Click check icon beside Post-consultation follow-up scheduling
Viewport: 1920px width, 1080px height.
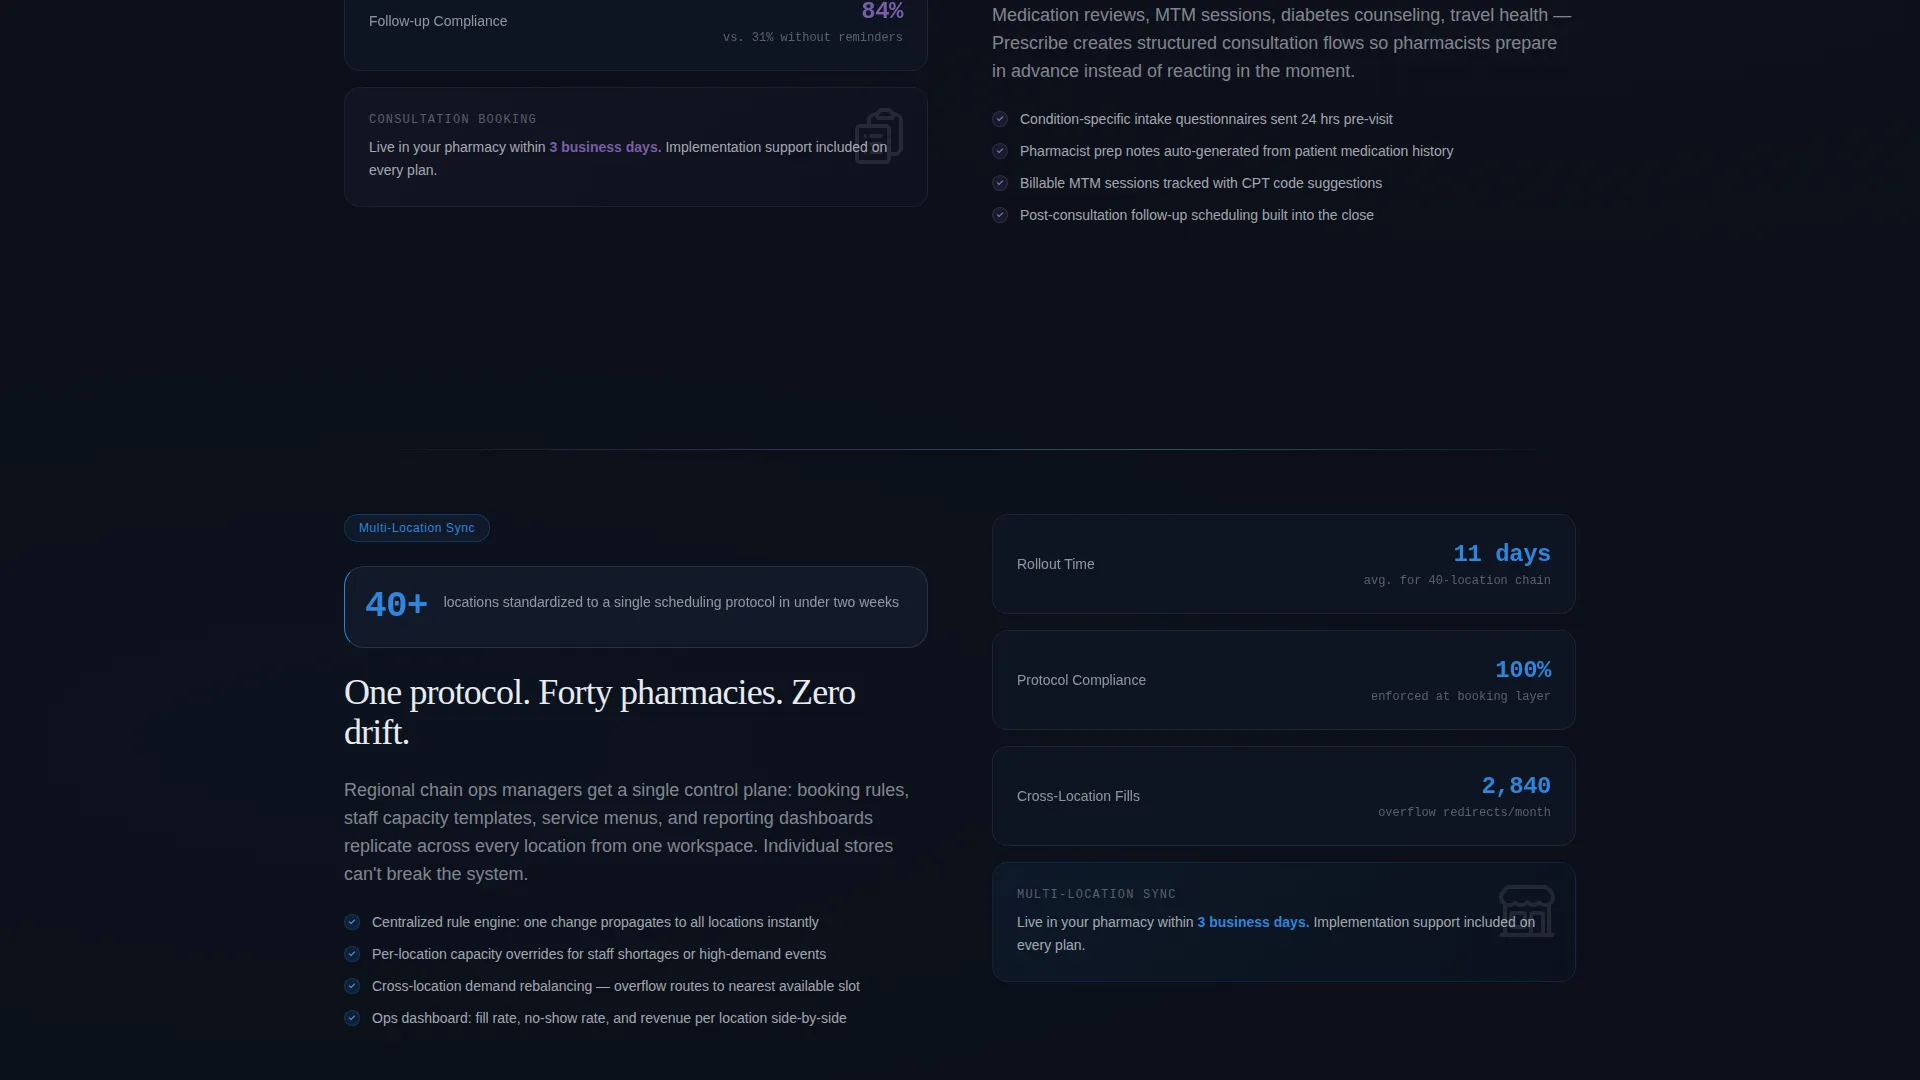[1000, 215]
